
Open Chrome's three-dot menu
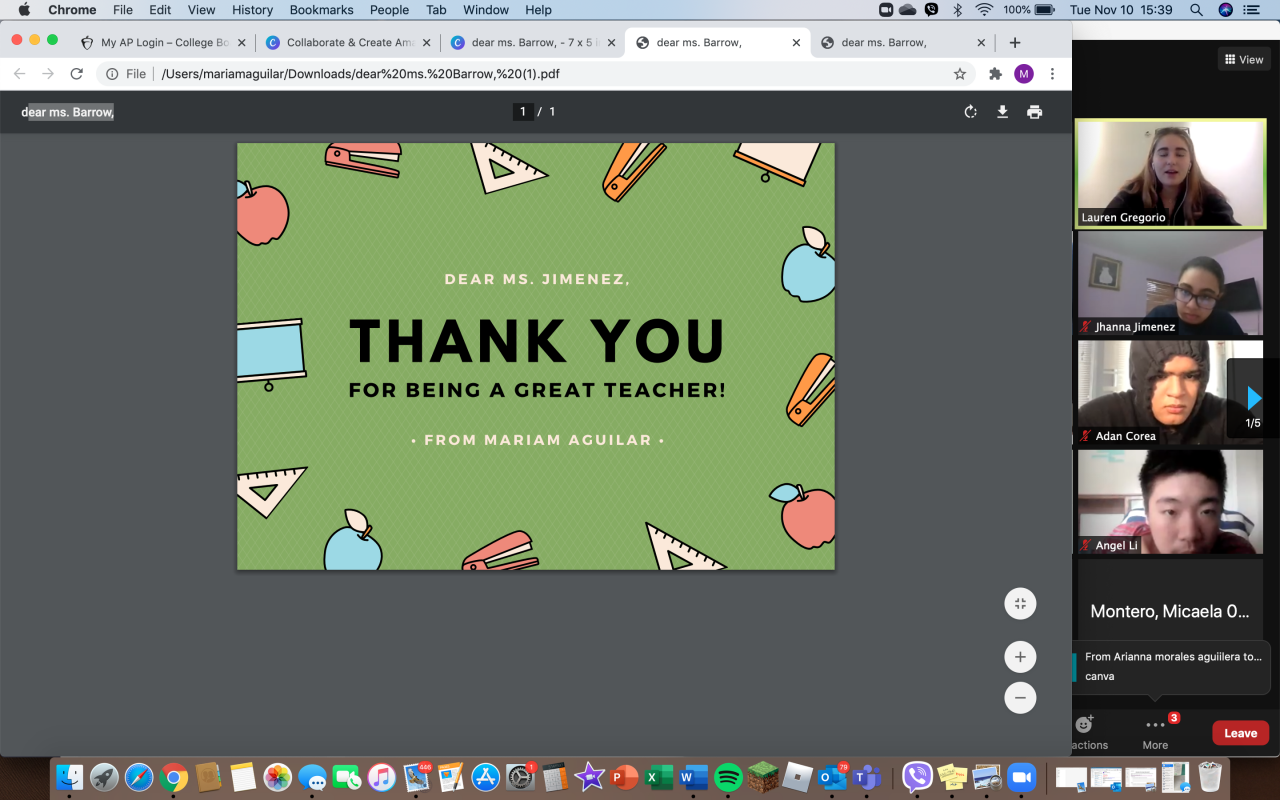1052,74
